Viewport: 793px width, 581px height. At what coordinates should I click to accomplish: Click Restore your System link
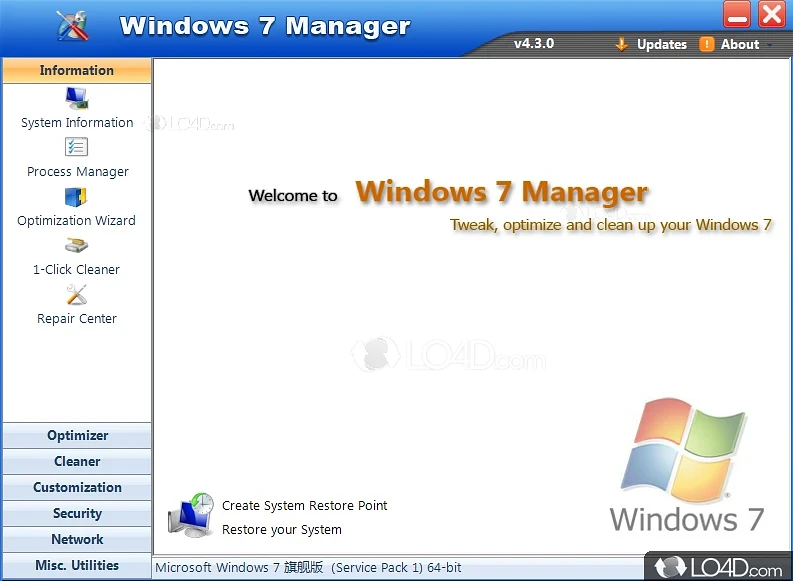pos(282,529)
